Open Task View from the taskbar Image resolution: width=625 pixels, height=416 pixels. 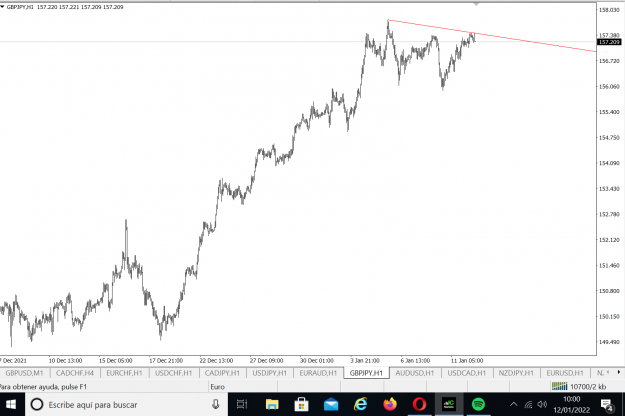[242, 404]
